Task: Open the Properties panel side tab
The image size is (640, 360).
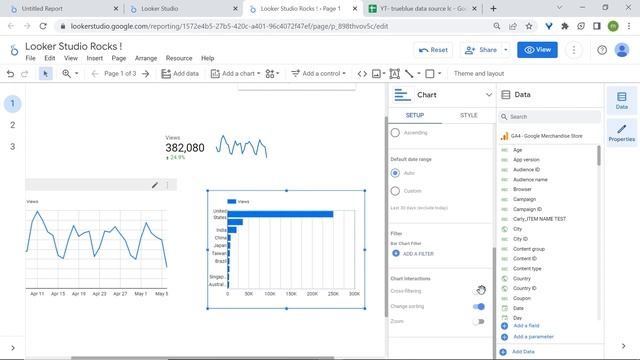Action: coord(622,133)
